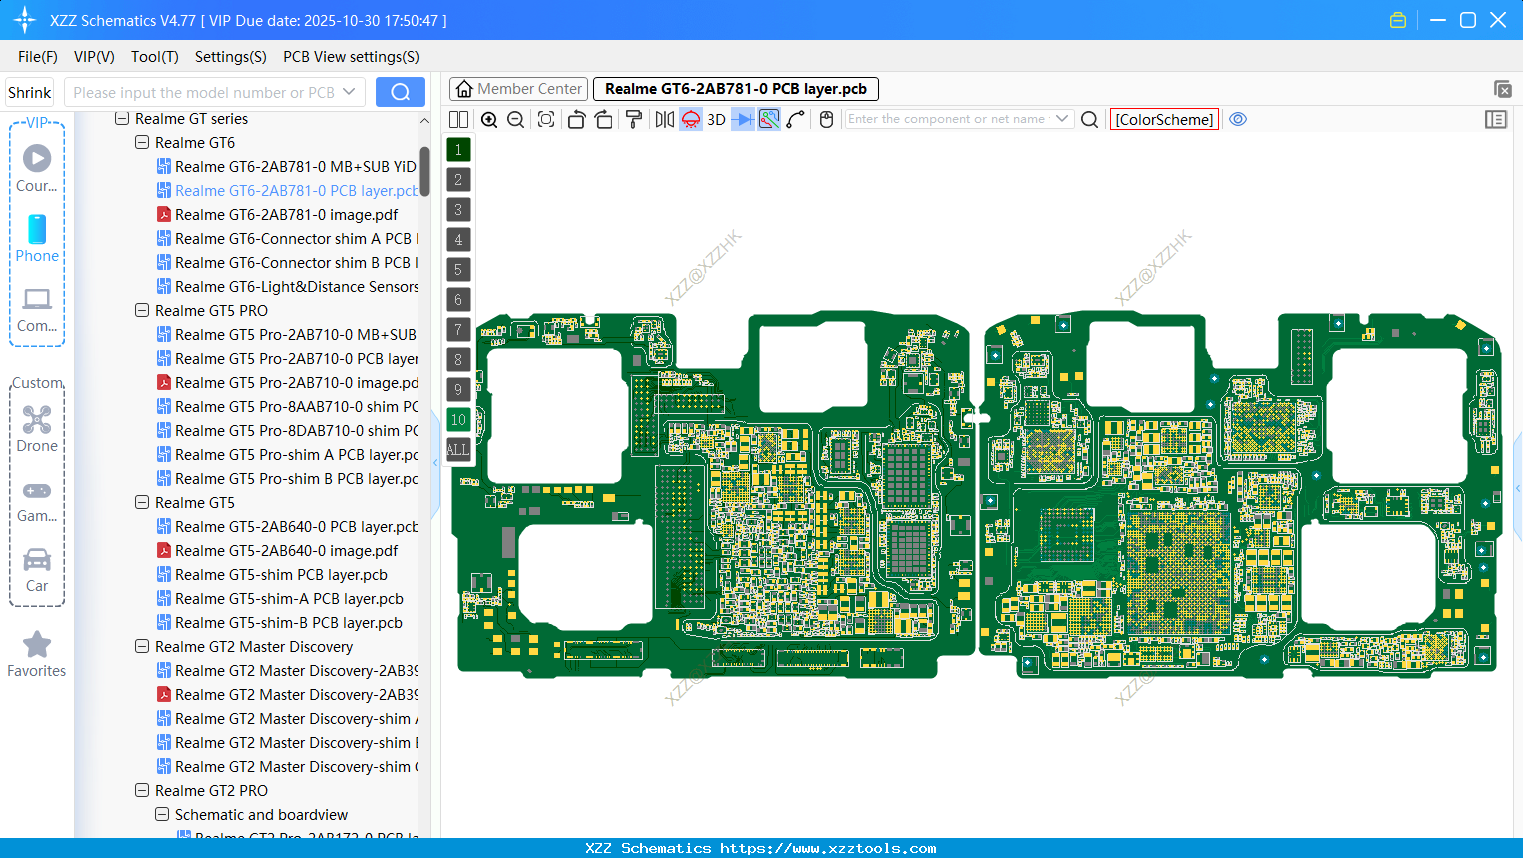This screenshot has height=858, width=1523.
Task: Run the component or net search
Action: click(x=1090, y=120)
